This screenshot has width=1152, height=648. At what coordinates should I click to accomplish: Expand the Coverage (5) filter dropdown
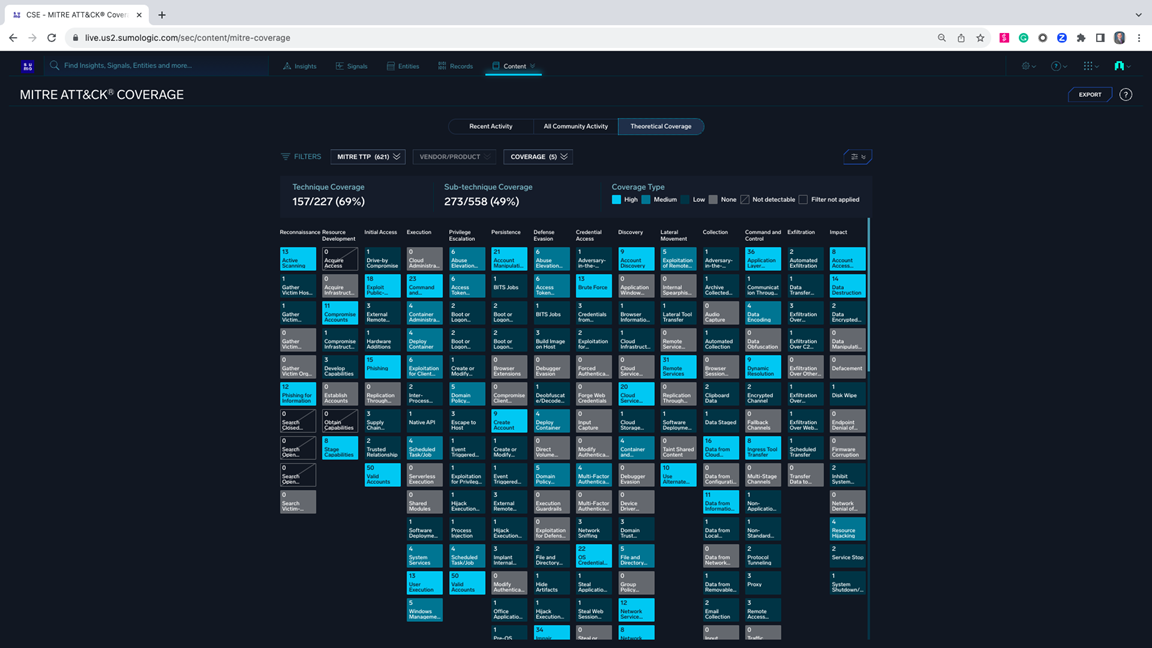tap(538, 157)
